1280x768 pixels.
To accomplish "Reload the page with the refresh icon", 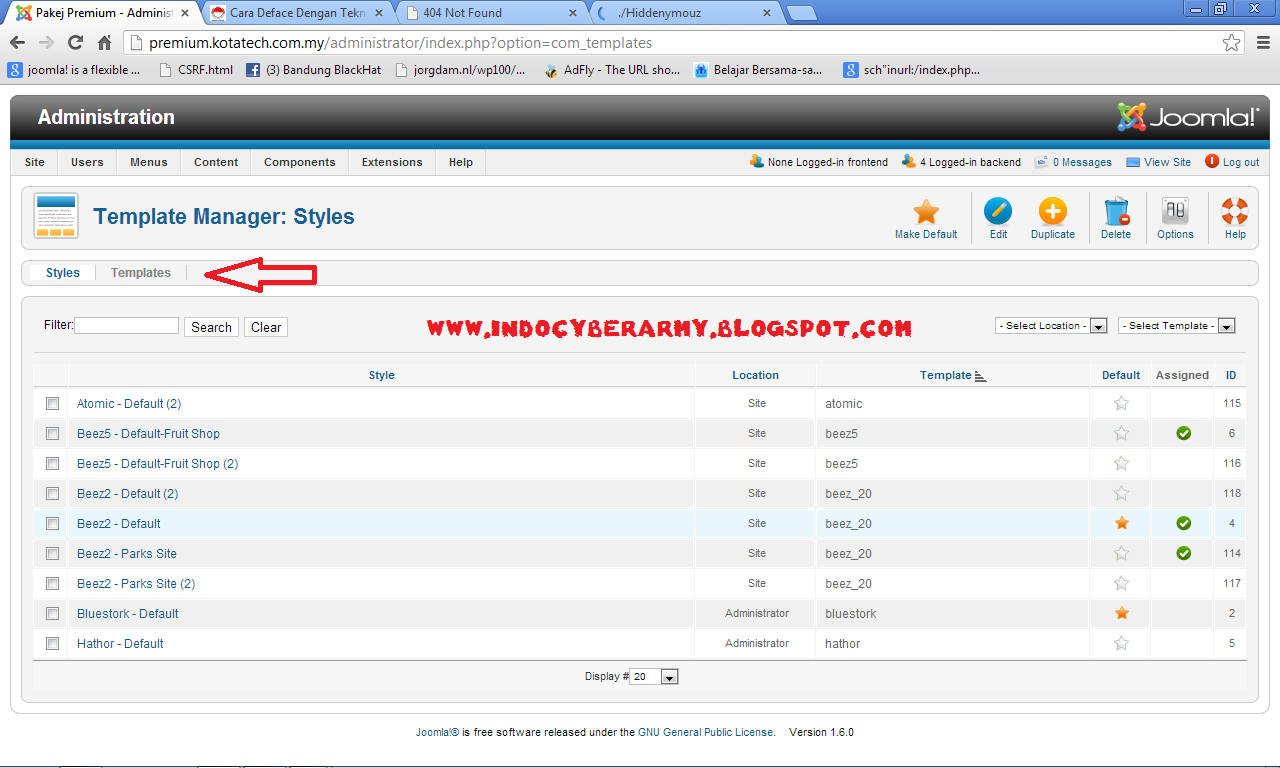I will [x=75, y=43].
